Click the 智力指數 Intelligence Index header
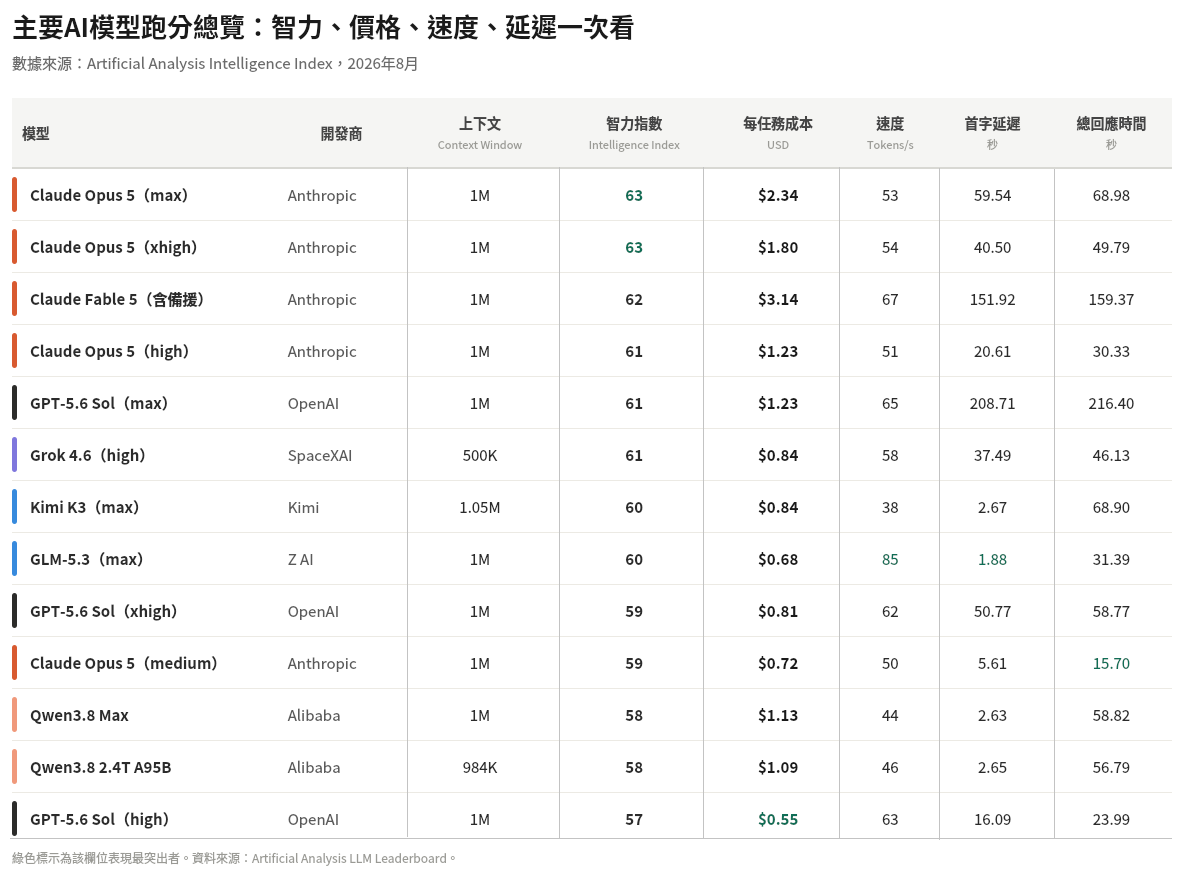The height and width of the screenshot is (878, 1183). coord(634,133)
